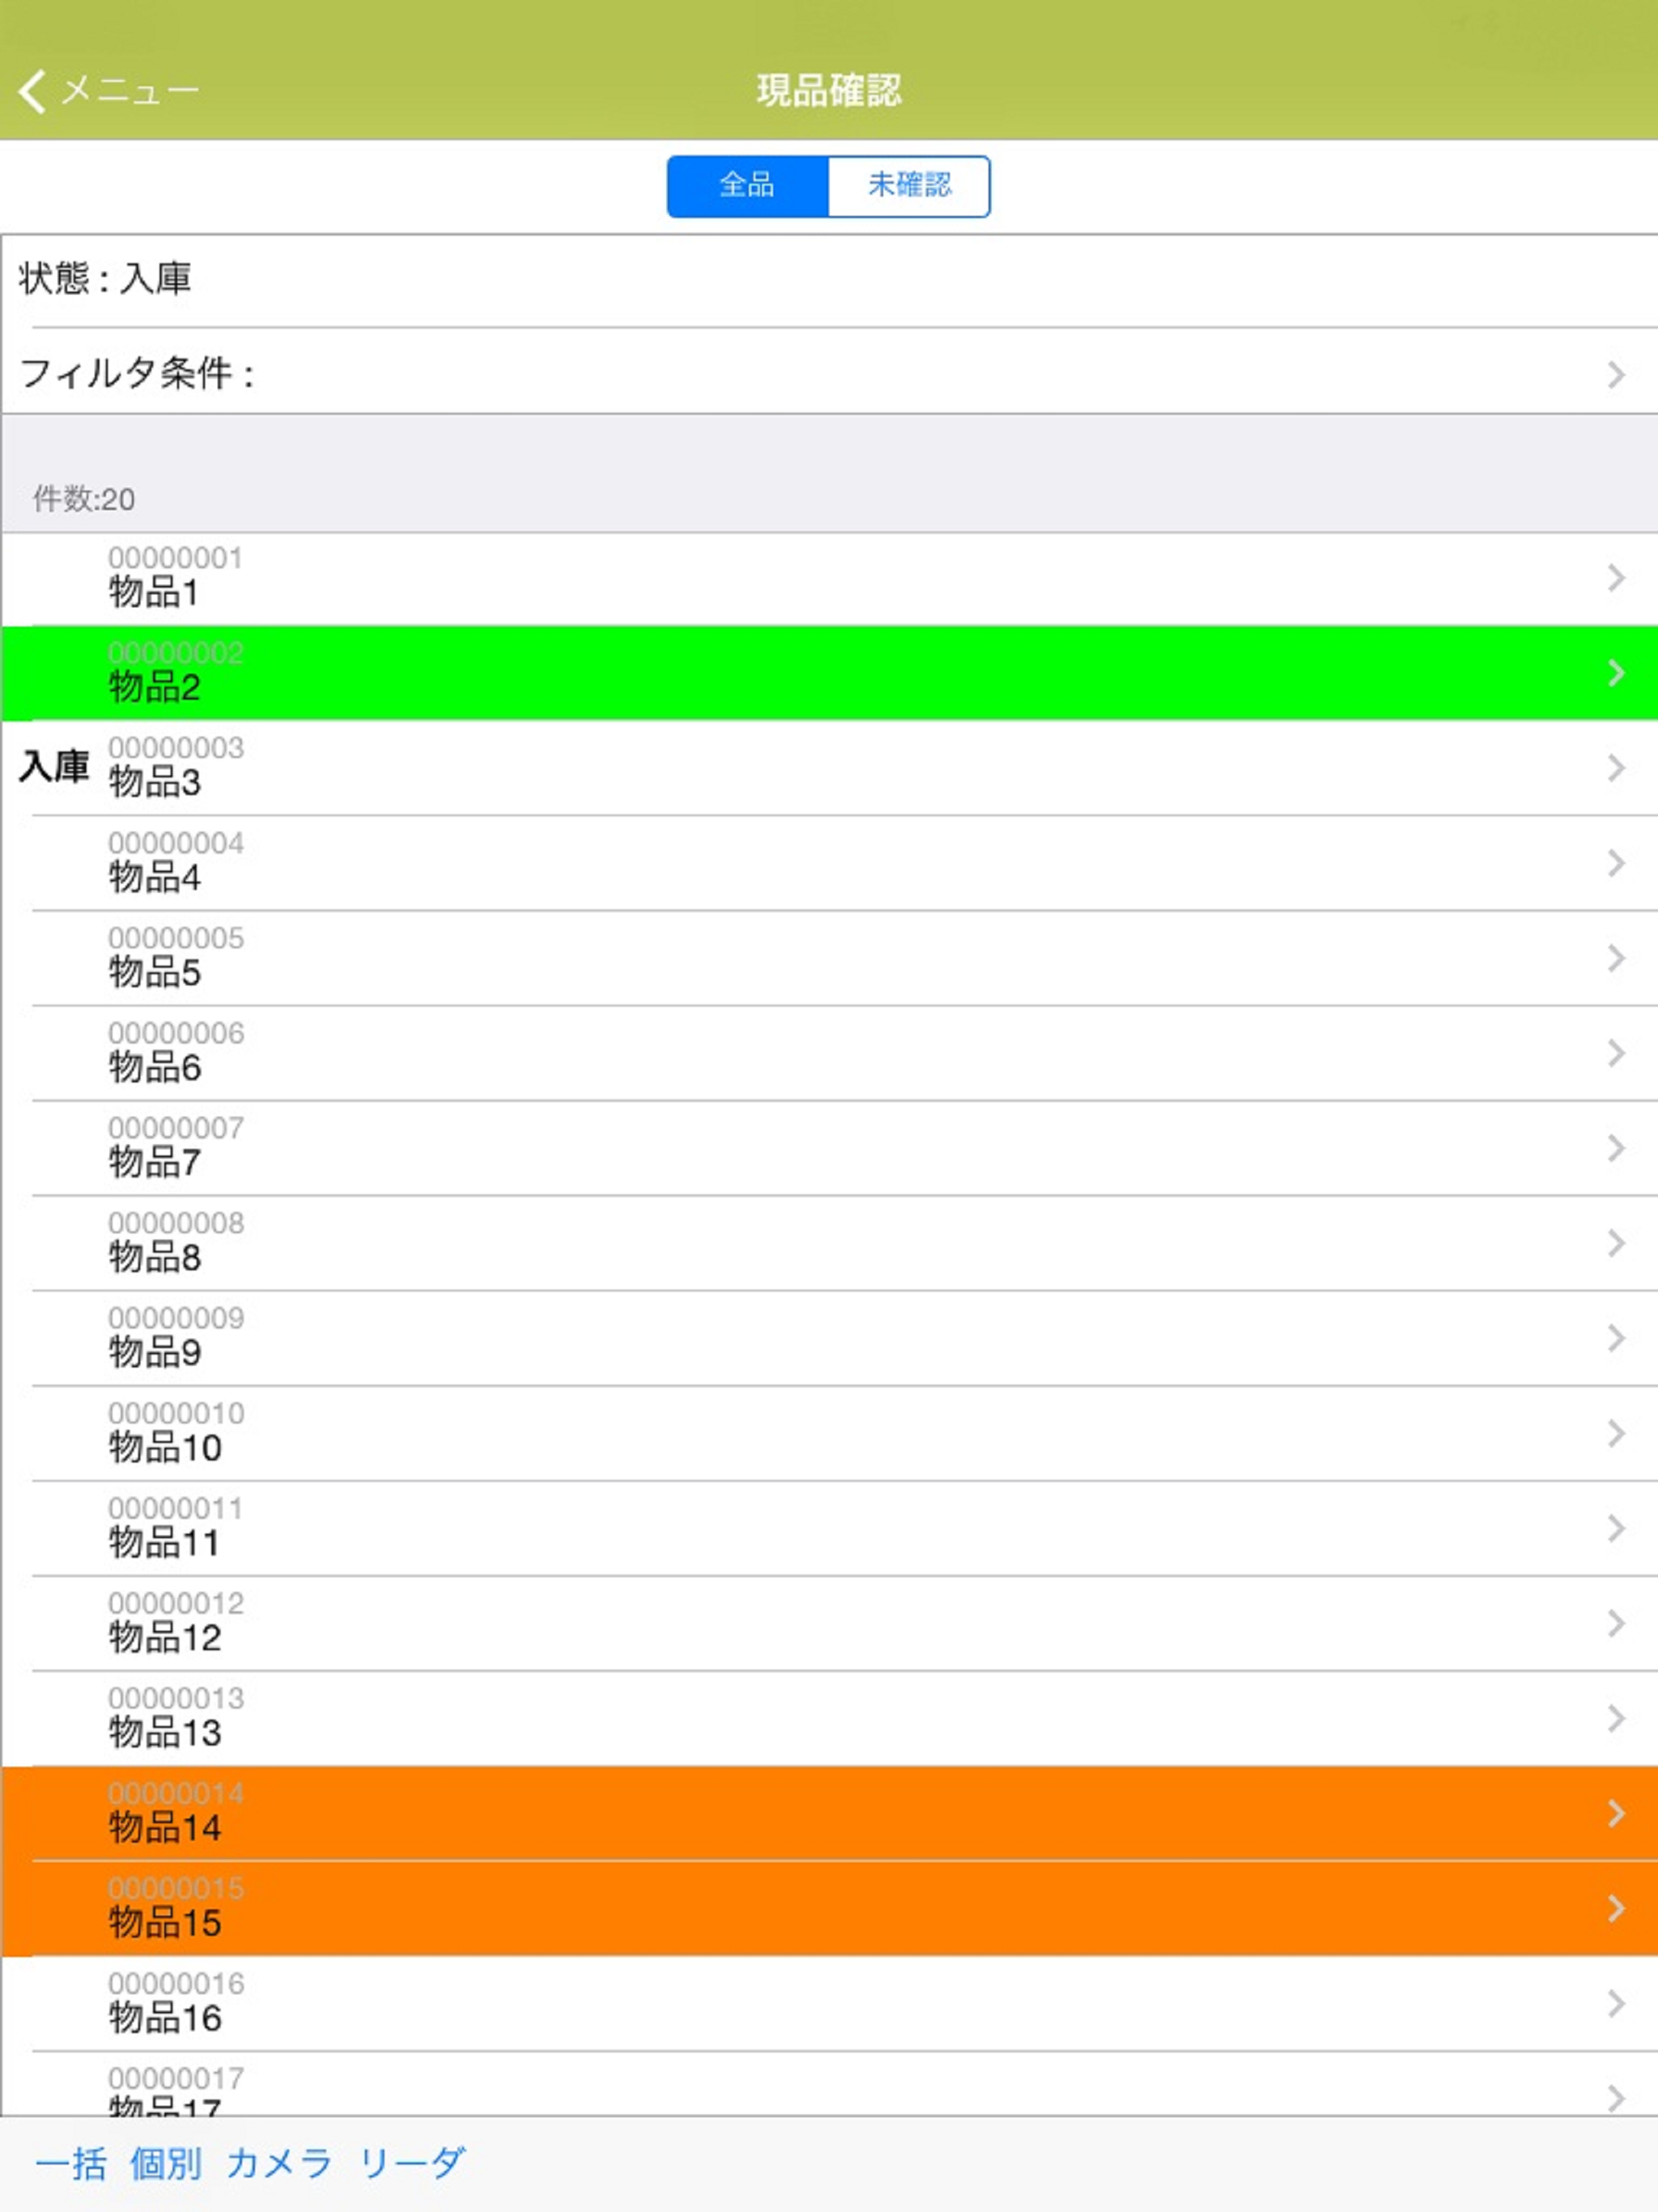Tap chevron on the 物品7 row

[x=1616, y=1148]
